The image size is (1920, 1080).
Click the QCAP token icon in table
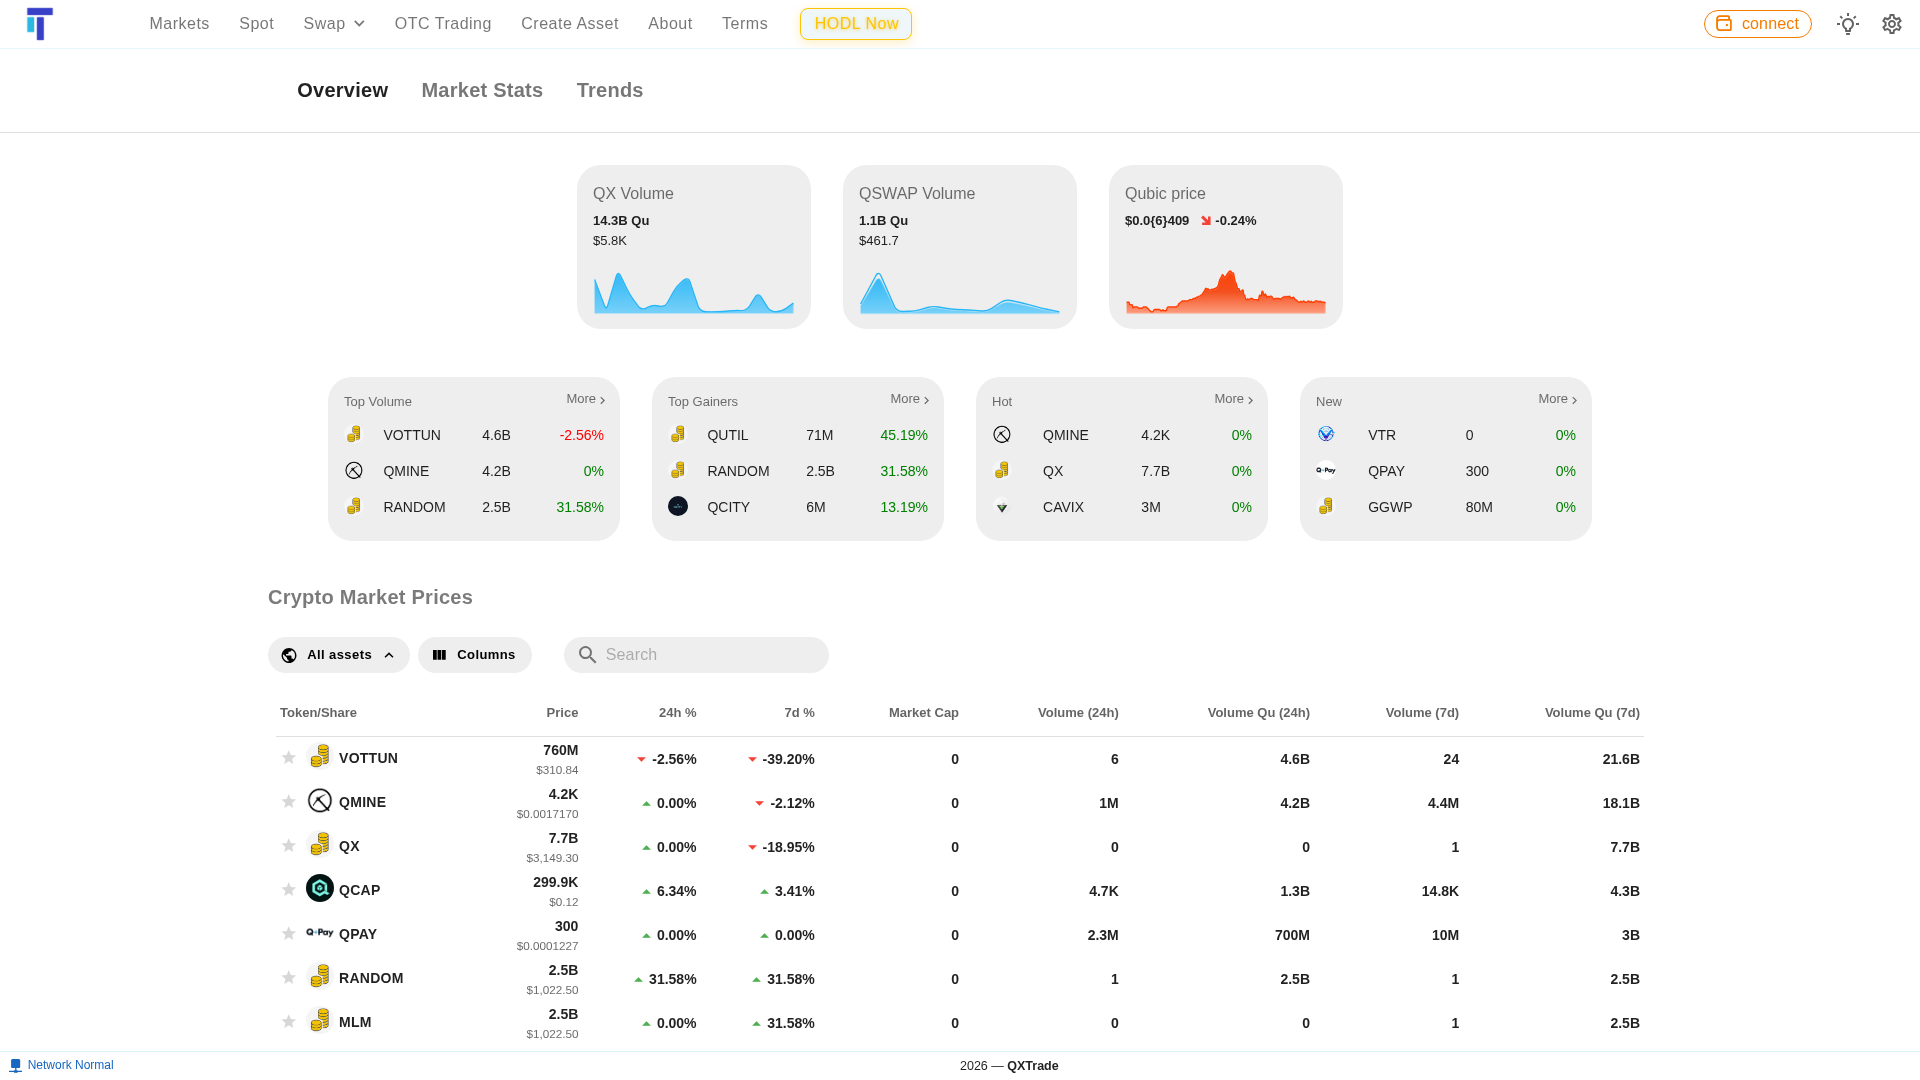(320, 888)
